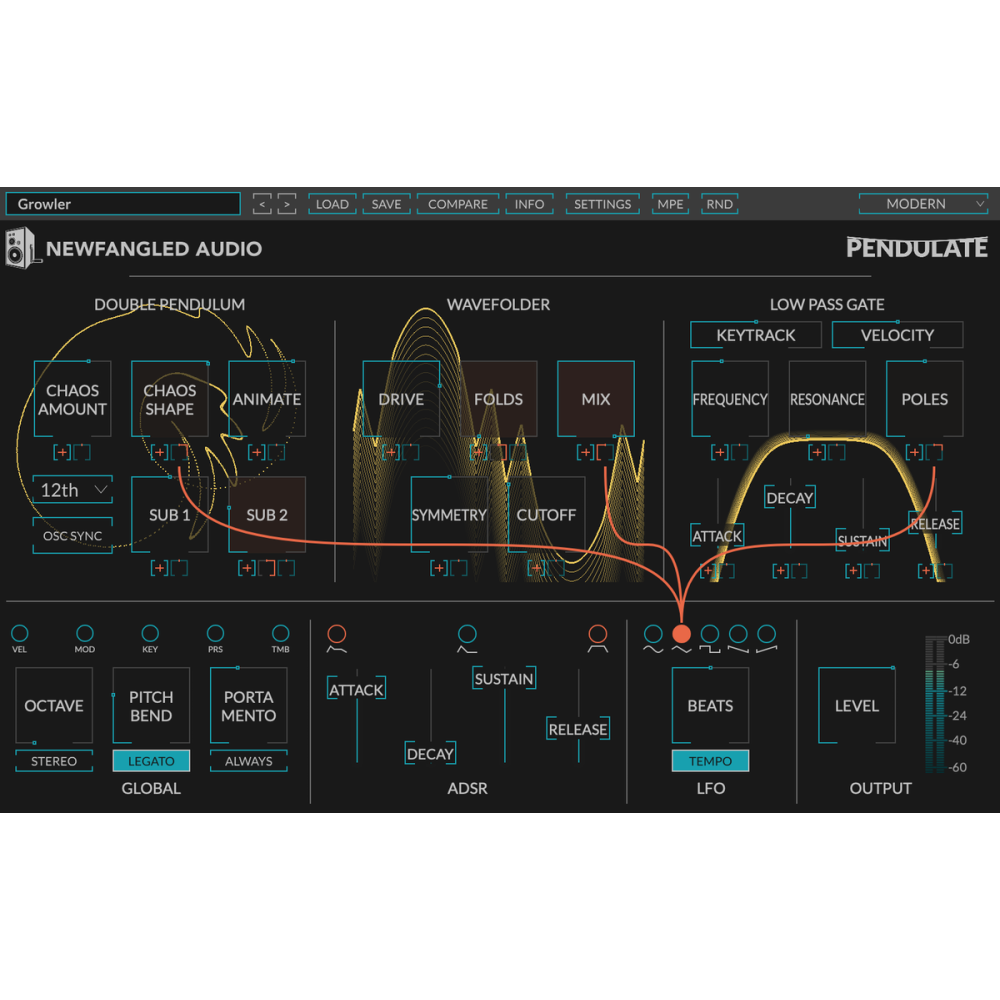Image resolution: width=1000 pixels, height=1000 pixels.
Task: Click the PORTAMENTO control box
Action: [249, 705]
